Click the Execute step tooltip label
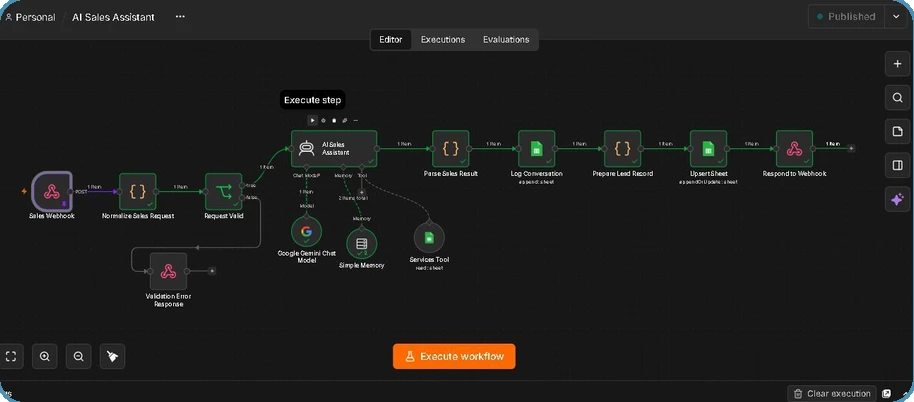The width and height of the screenshot is (914, 402). [312, 100]
